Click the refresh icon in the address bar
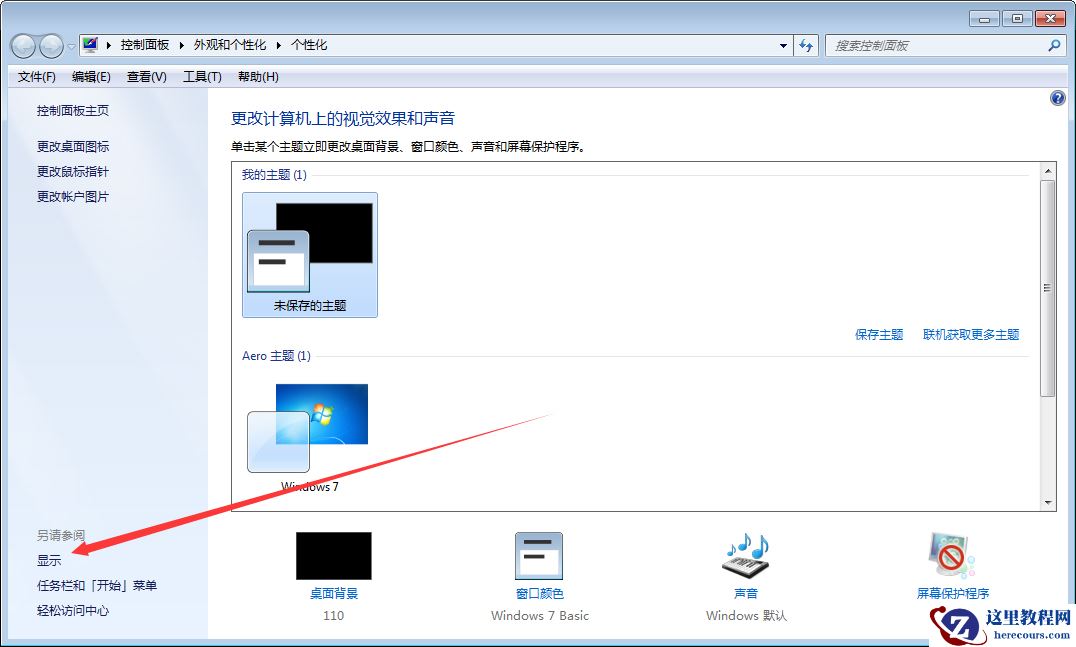Viewport: 1076px width, 647px height. pos(806,45)
